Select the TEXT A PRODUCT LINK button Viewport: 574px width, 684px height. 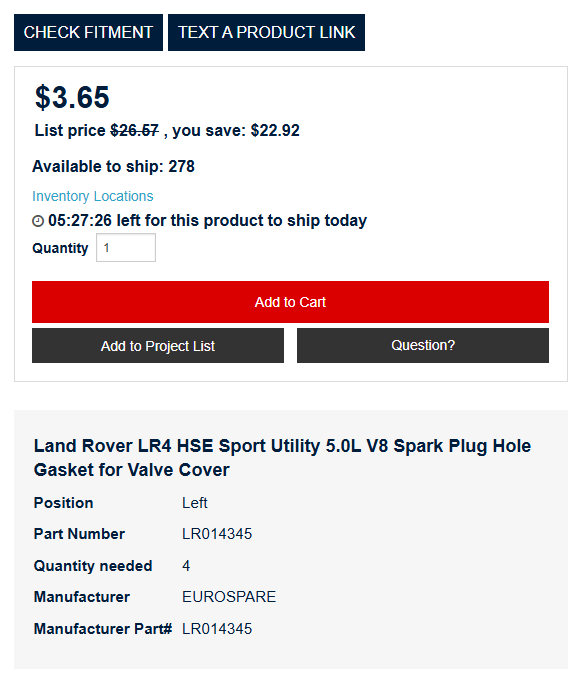266,32
